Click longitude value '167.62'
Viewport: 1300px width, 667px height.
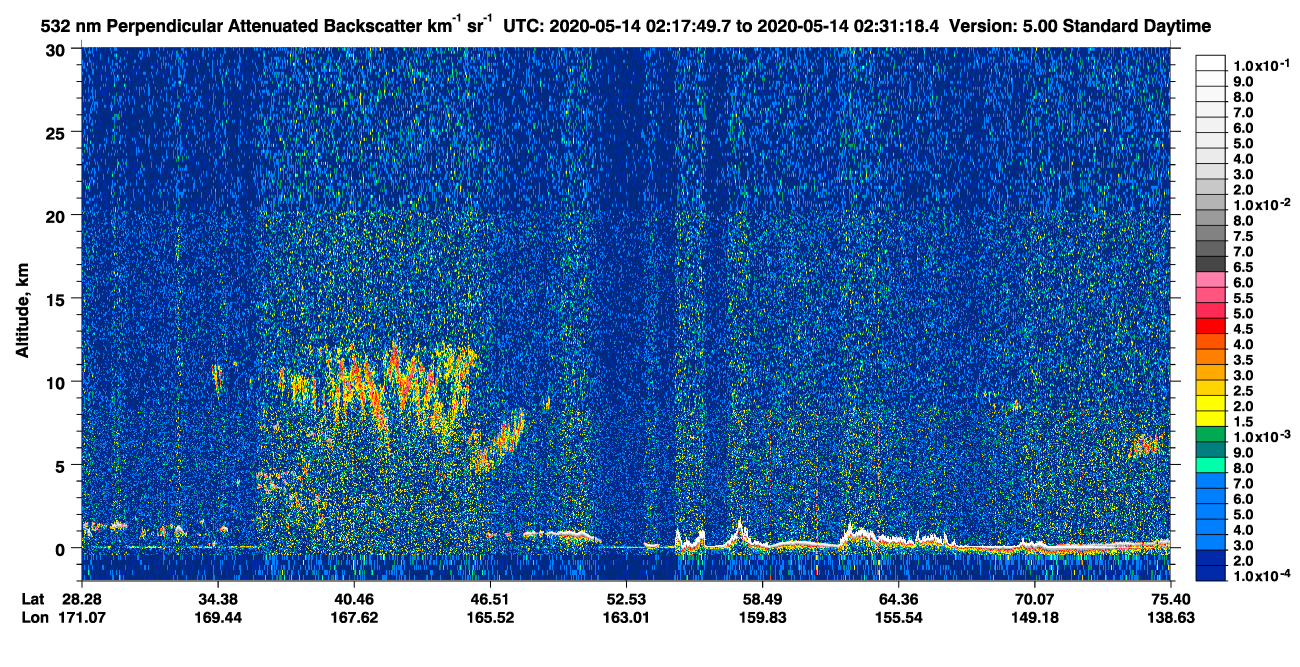353,617
